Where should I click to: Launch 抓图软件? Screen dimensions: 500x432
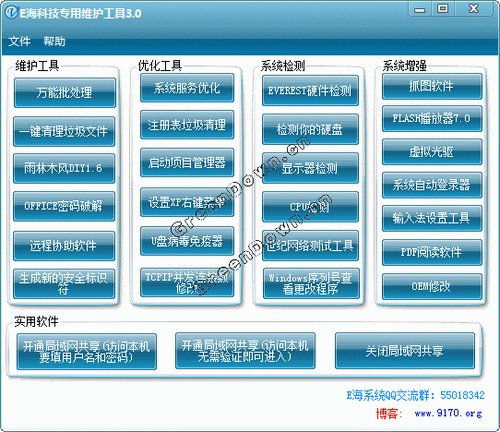point(432,86)
